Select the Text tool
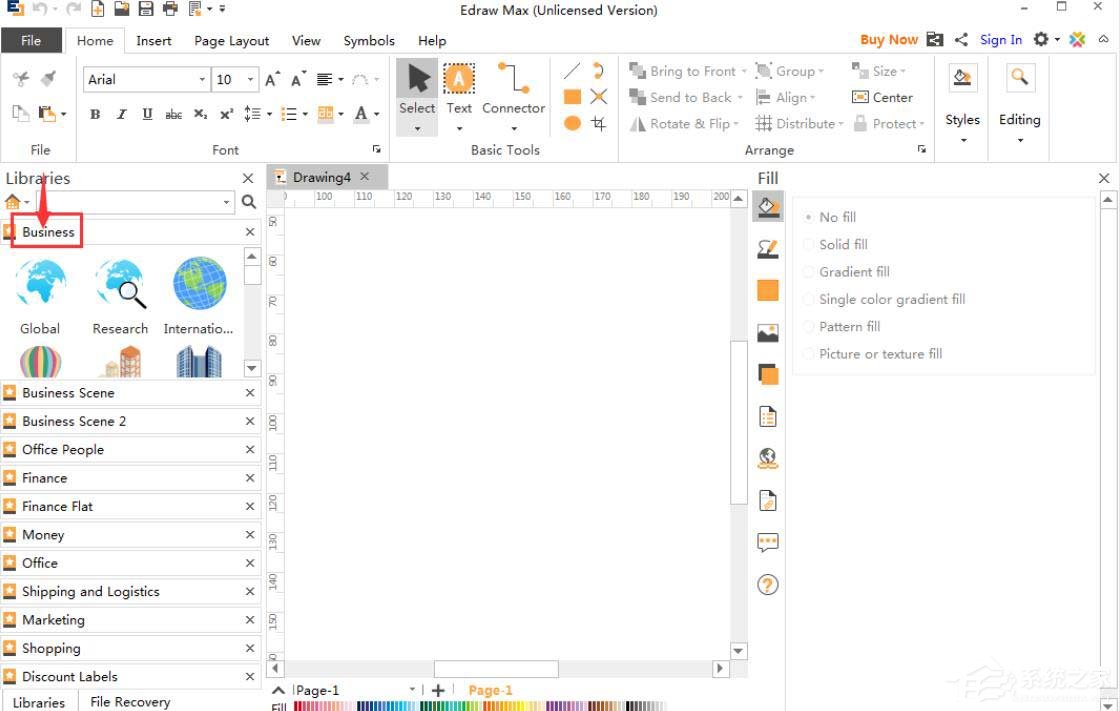This screenshot has width=1120, height=711. [x=459, y=92]
